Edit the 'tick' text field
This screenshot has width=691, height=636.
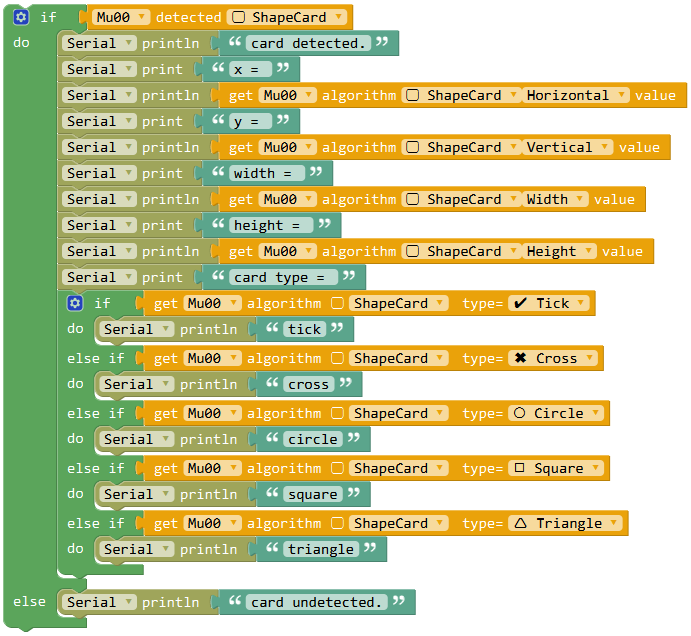(305, 329)
